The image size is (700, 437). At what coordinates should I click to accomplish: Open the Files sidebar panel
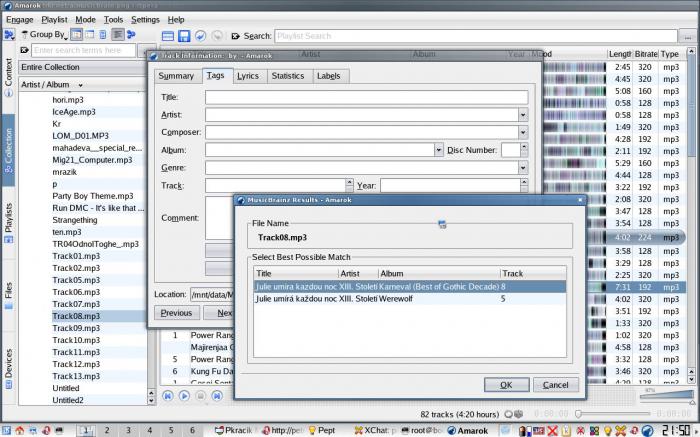8,295
